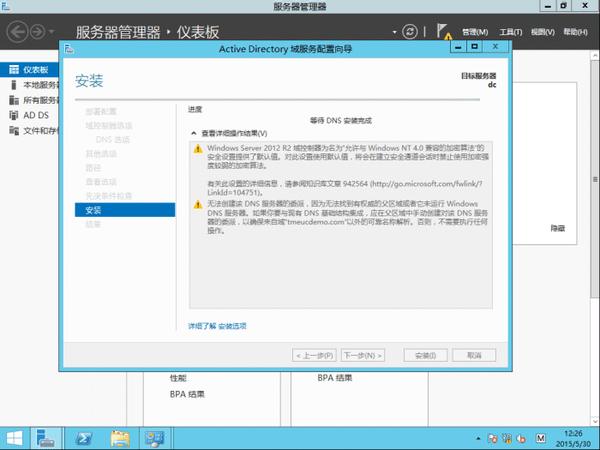Close the Active Directory configuration wizard
The width and height of the screenshot is (600, 450).
[x=496, y=47]
